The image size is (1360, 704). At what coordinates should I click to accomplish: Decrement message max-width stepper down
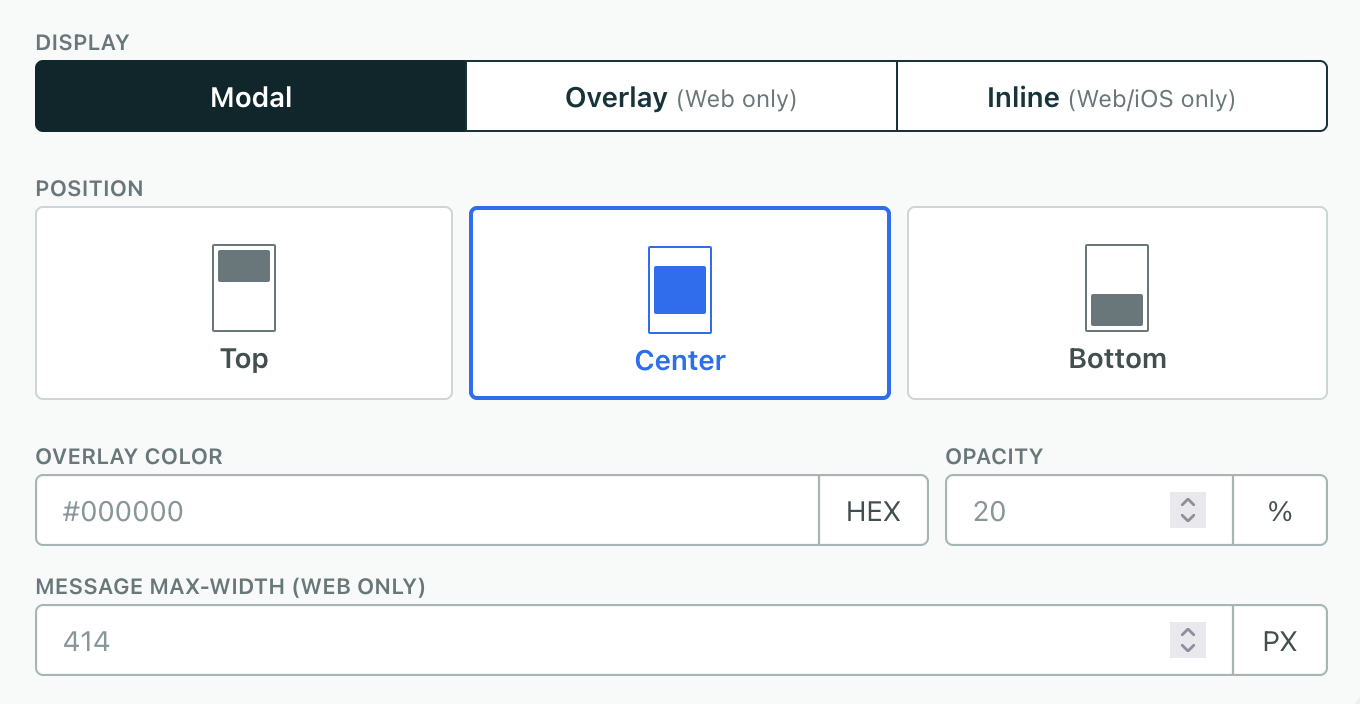point(1188,648)
